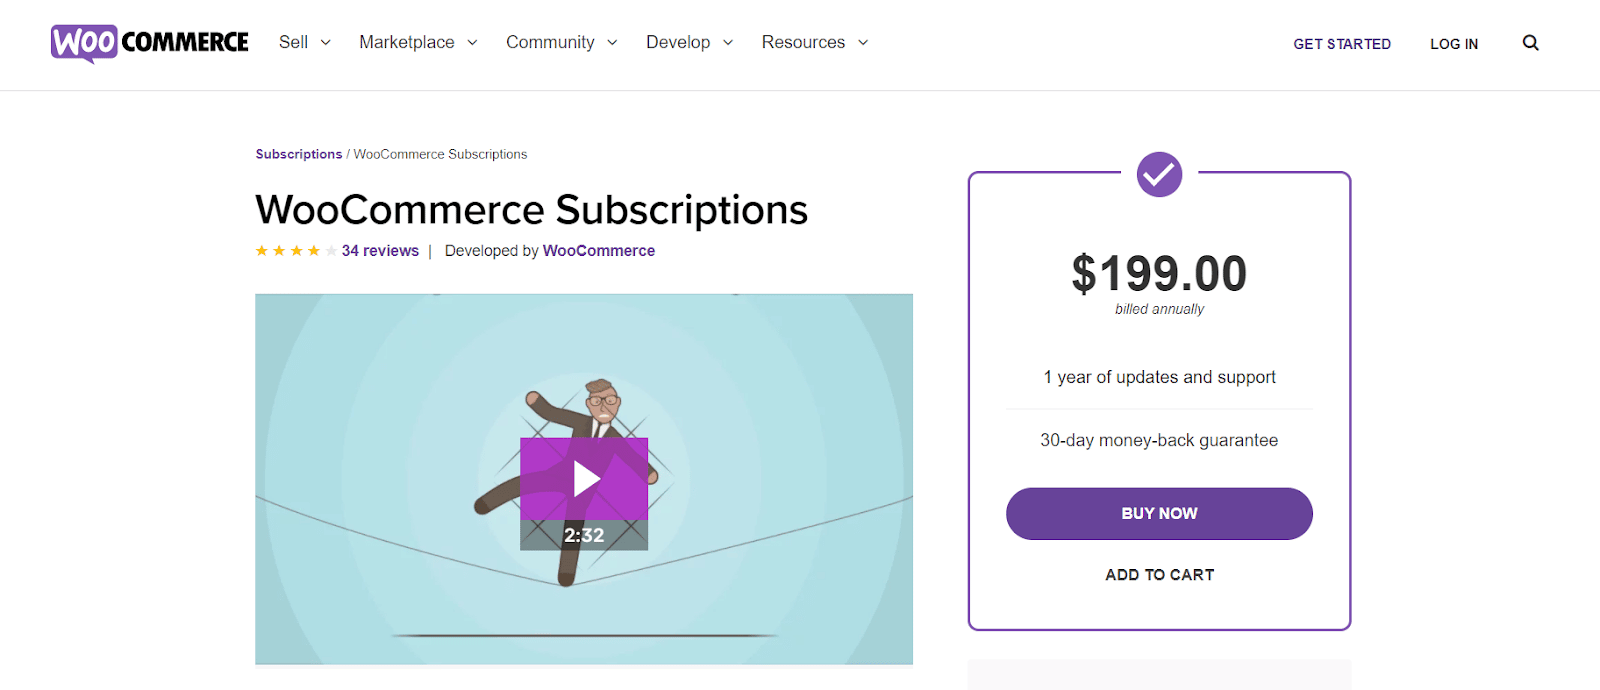Open the search icon
1600x690 pixels.
(1530, 42)
